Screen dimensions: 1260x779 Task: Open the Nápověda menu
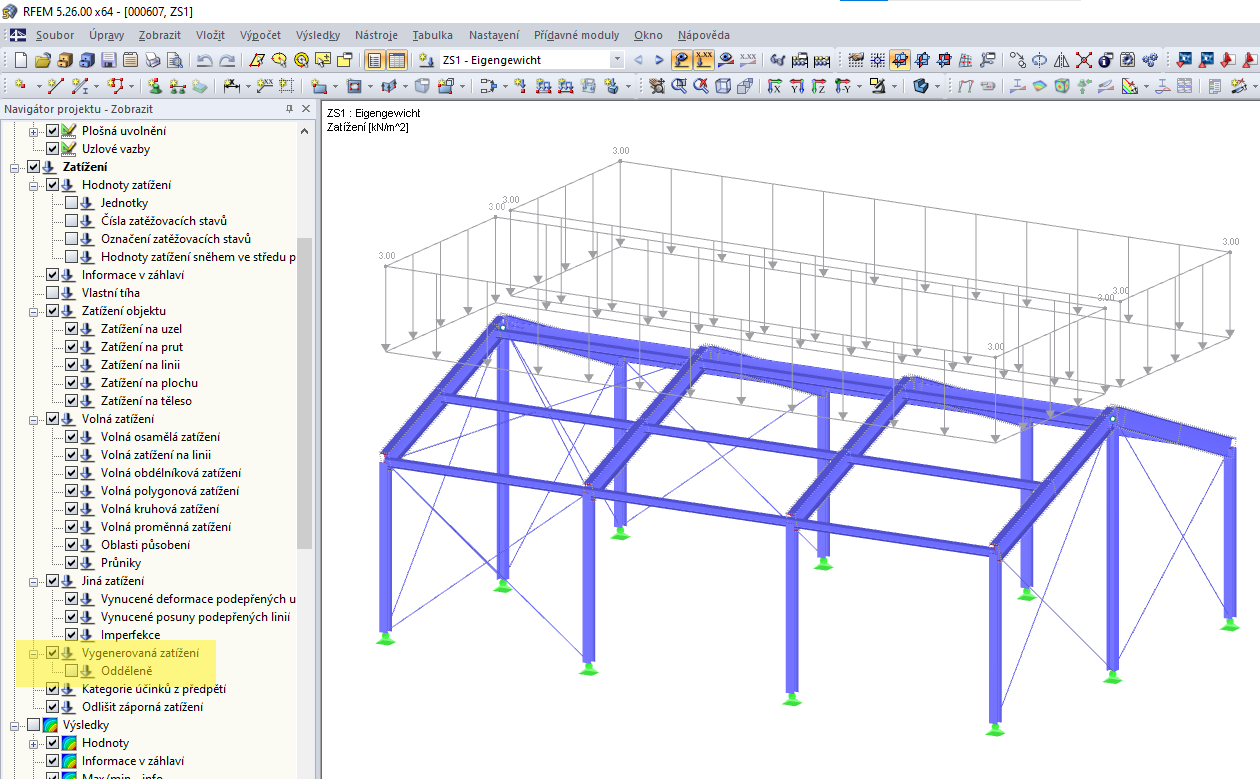704,35
